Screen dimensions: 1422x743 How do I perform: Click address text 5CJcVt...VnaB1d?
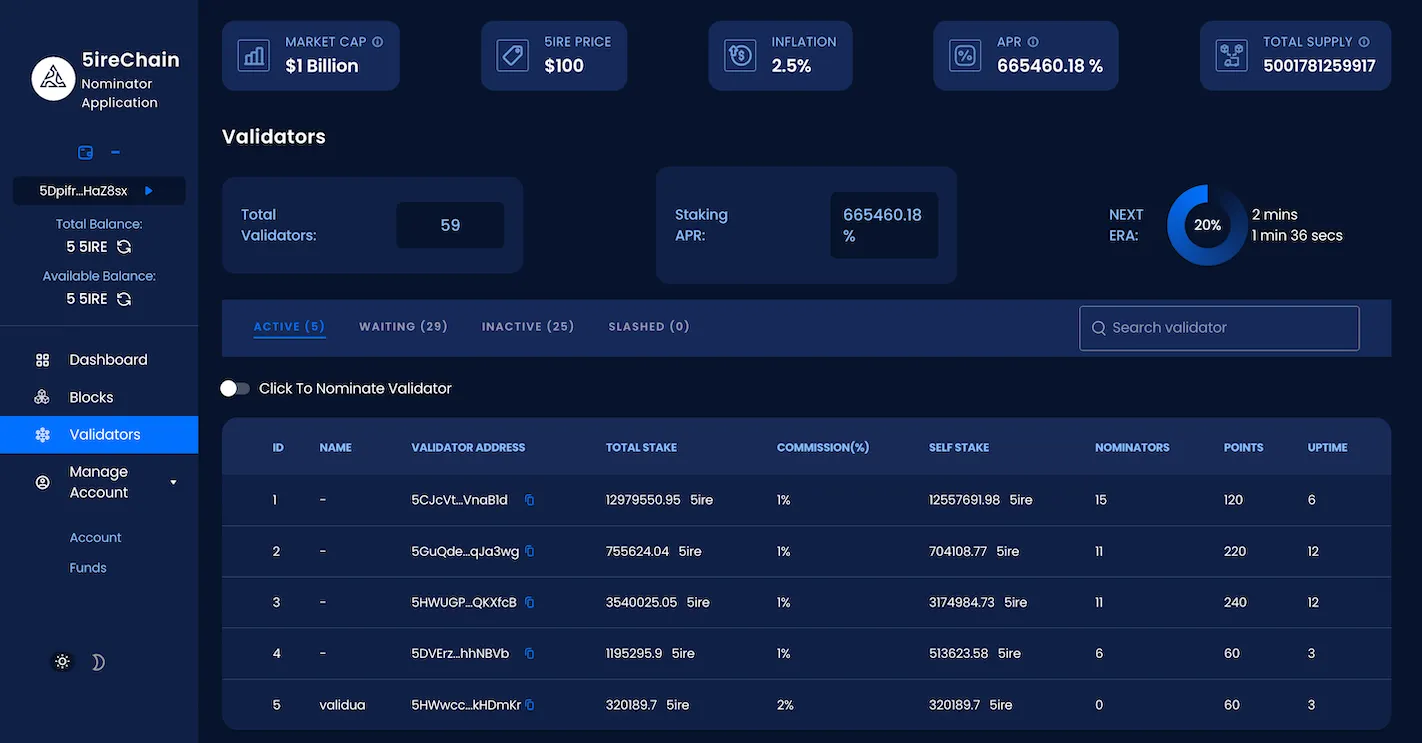click(459, 500)
